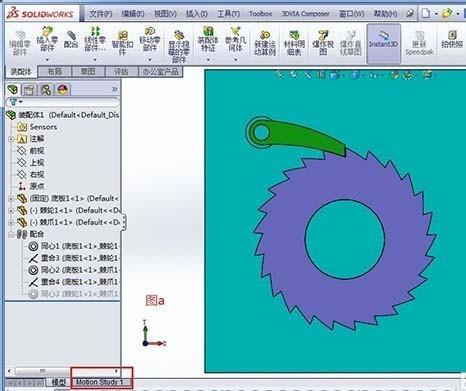Click the pin icon beside the Help menu
This screenshot has height=391, width=466.
coord(410,13)
